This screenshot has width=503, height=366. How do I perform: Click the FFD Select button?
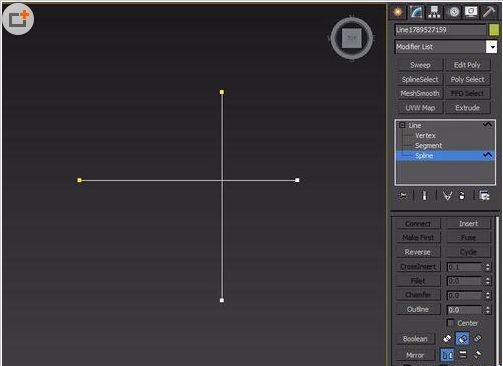pos(467,93)
